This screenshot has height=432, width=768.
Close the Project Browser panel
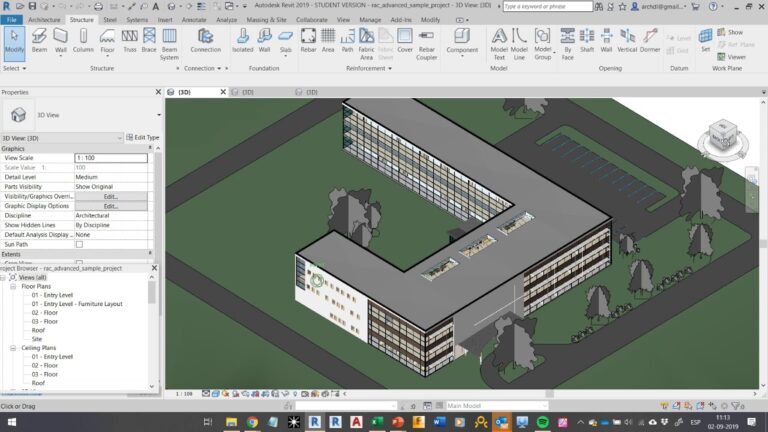[x=154, y=268]
